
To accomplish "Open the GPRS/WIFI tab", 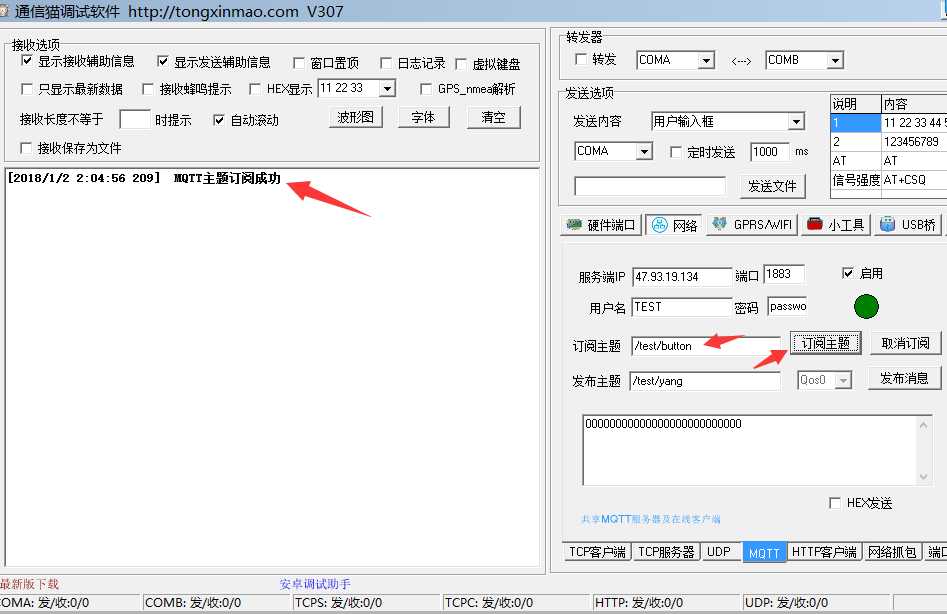I will click(753, 225).
